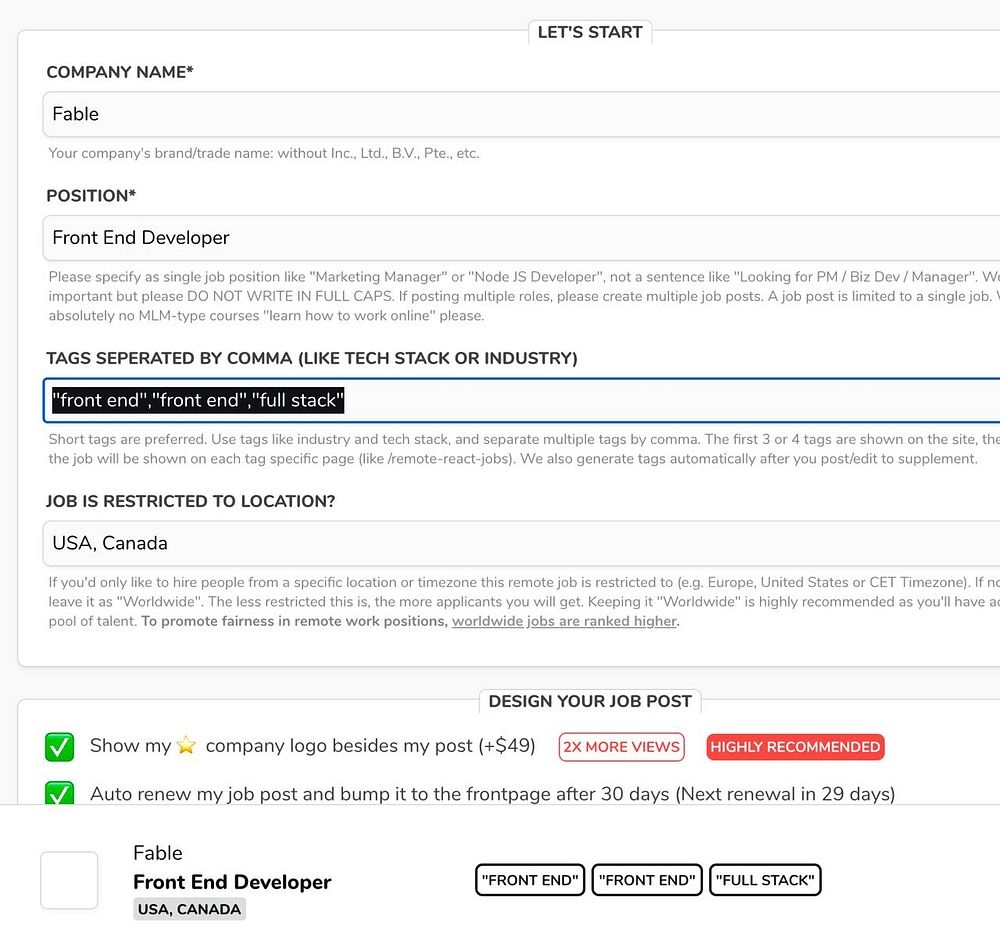Click Fable company name in preview bar

tap(158, 853)
